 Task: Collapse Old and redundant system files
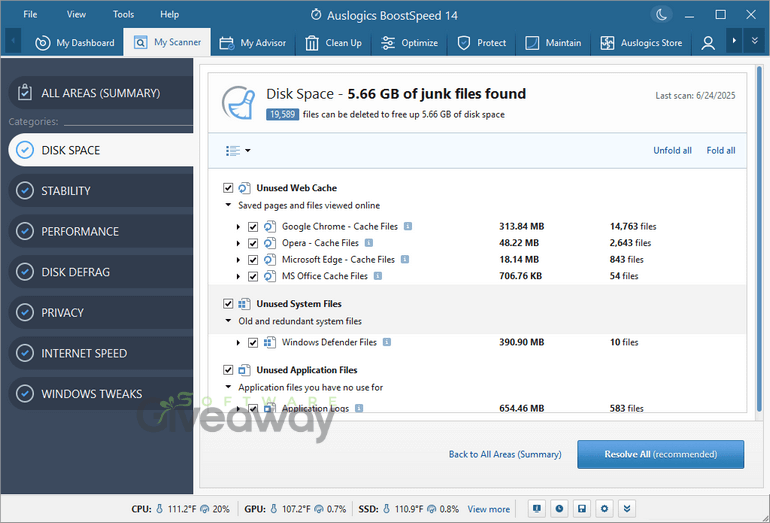228,321
